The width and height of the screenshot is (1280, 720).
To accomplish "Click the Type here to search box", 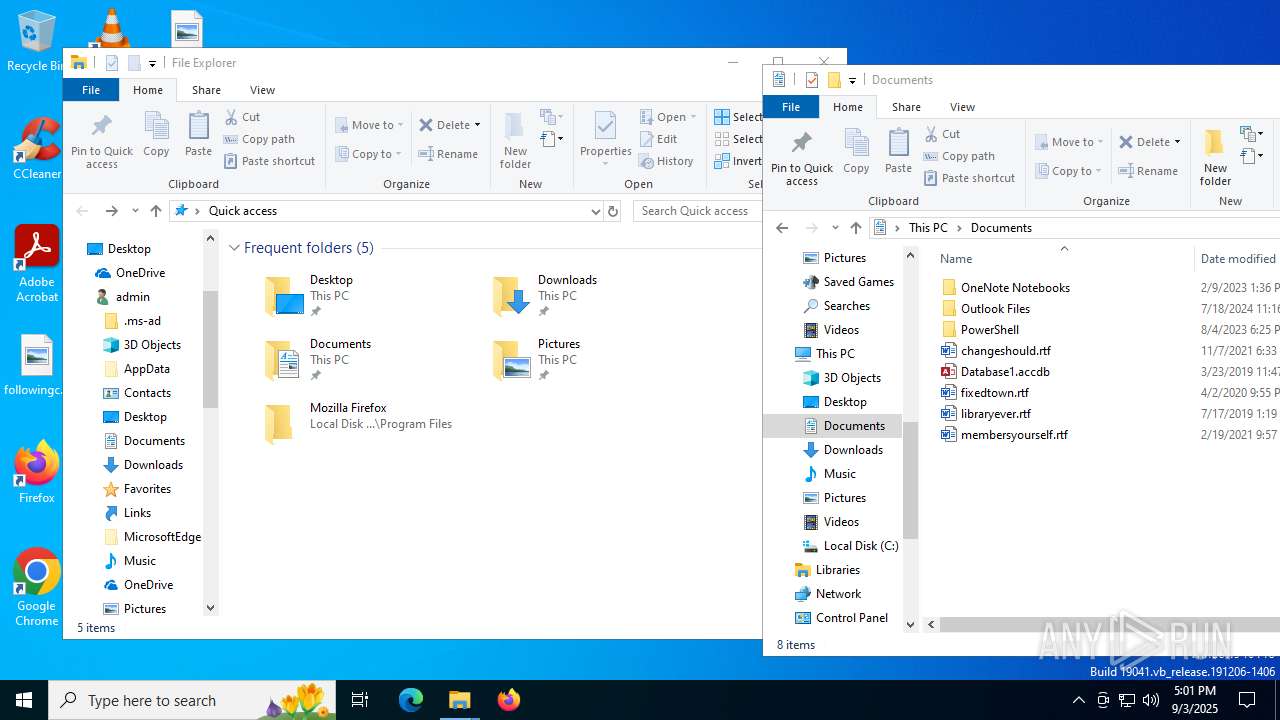I will click(193, 700).
